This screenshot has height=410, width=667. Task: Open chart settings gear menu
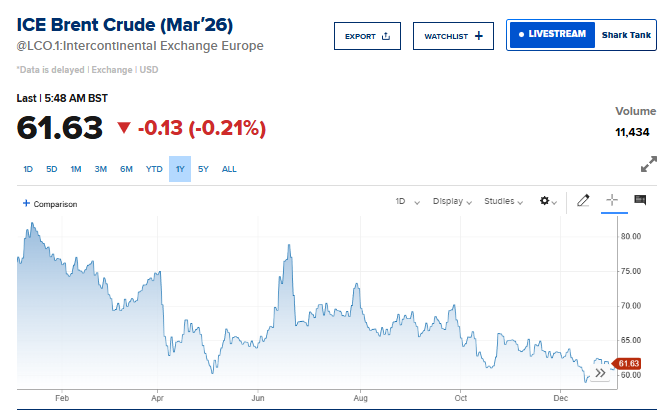point(548,201)
